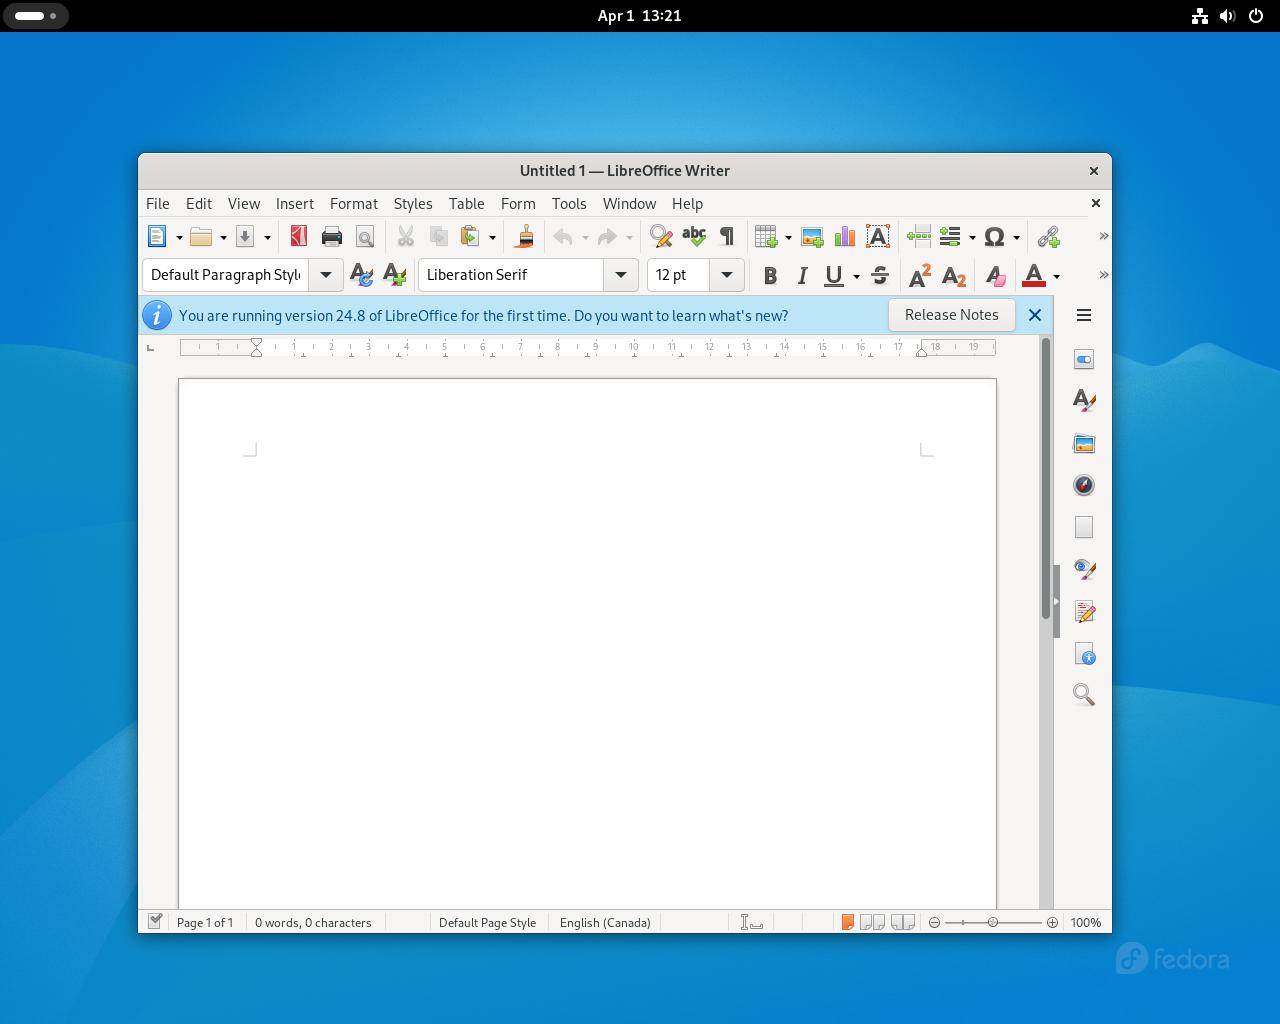Image resolution: width=1280 pixels, height=1024 pixels.
Task: Open Paste options dropdown arrow
Action: pos(492,238)
